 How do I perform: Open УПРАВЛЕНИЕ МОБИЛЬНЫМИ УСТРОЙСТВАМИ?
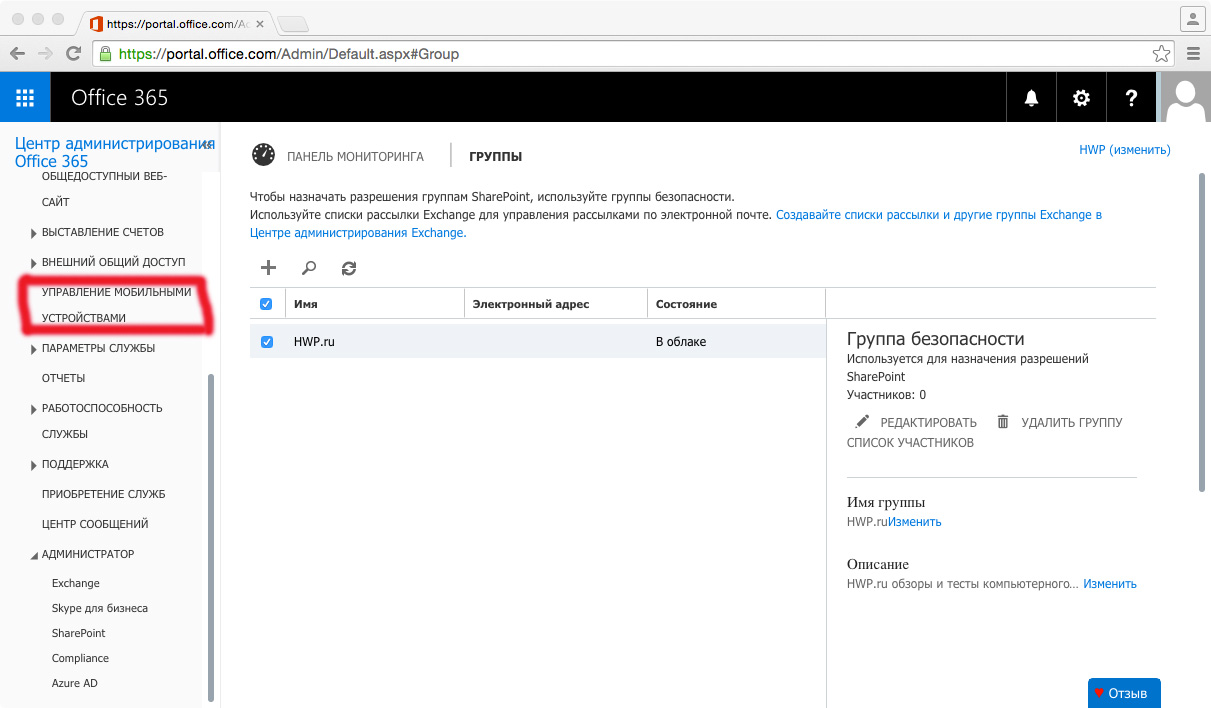click(116, 305)
